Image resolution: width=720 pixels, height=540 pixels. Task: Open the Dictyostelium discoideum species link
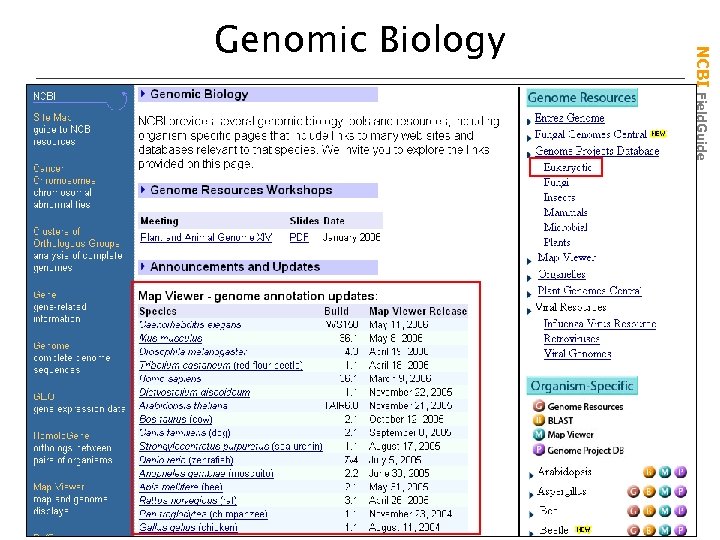(x=195, y=392)
